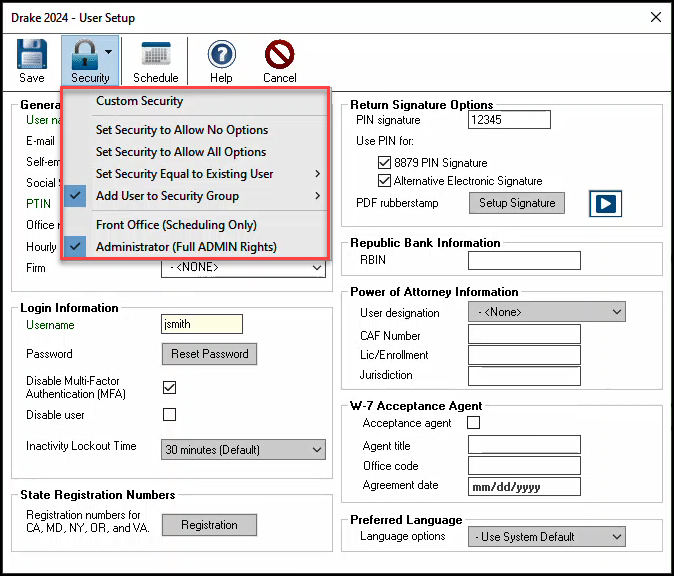
Task: Click the Security padlock icon
Action: click(x=85, y=54)
